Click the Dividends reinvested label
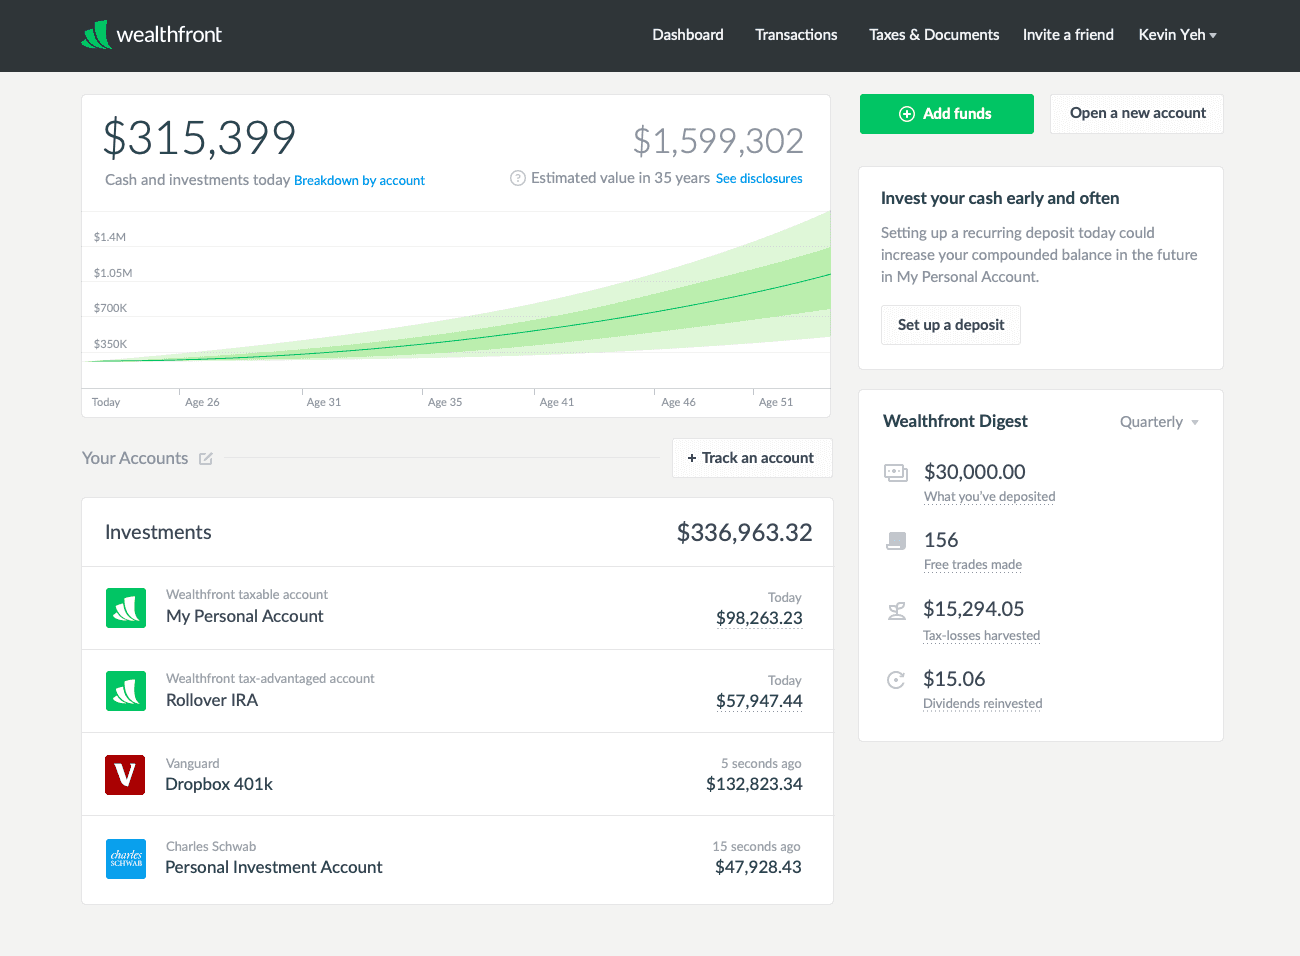Image resolution: width=1300 pixels, height=956 pixels. point(982,704)
